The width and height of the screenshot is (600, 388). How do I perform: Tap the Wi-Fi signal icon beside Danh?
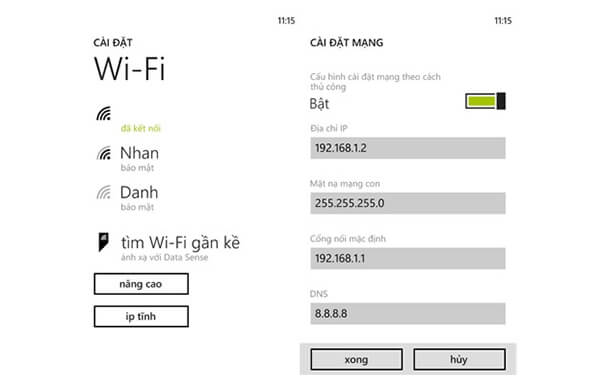(104, 192)
